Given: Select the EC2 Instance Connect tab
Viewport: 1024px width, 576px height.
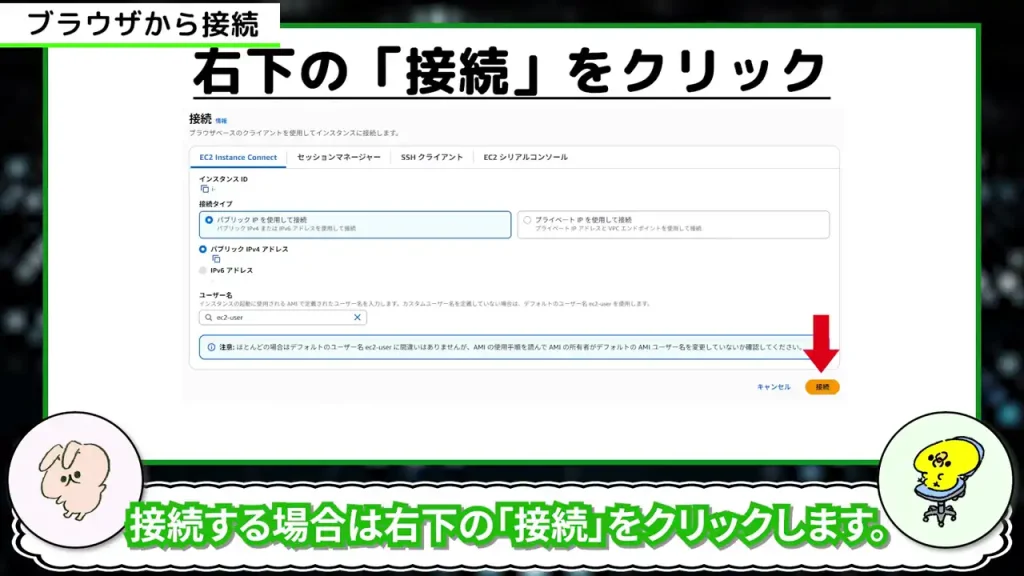Looking at the screenshot, I should click(238, 157).
